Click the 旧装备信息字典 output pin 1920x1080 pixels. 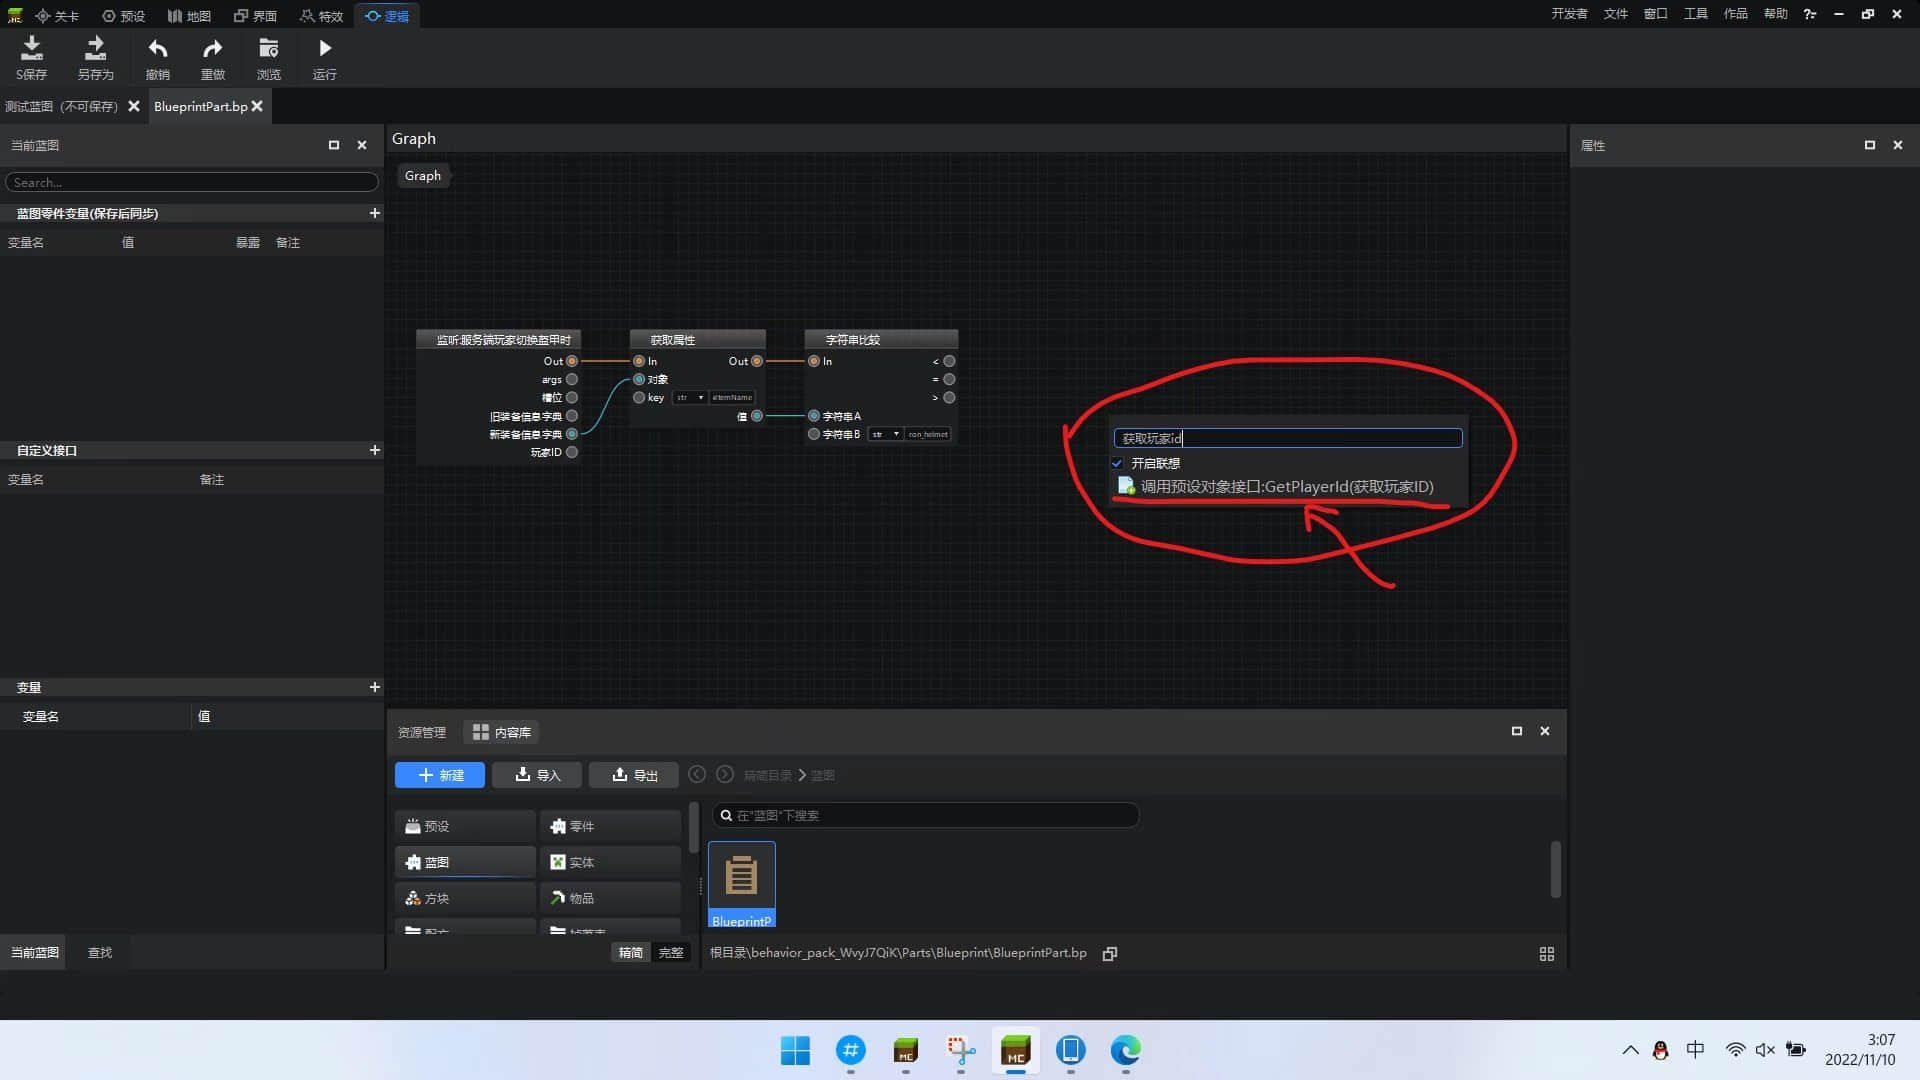pyautogui.click(x=572, y=416)
